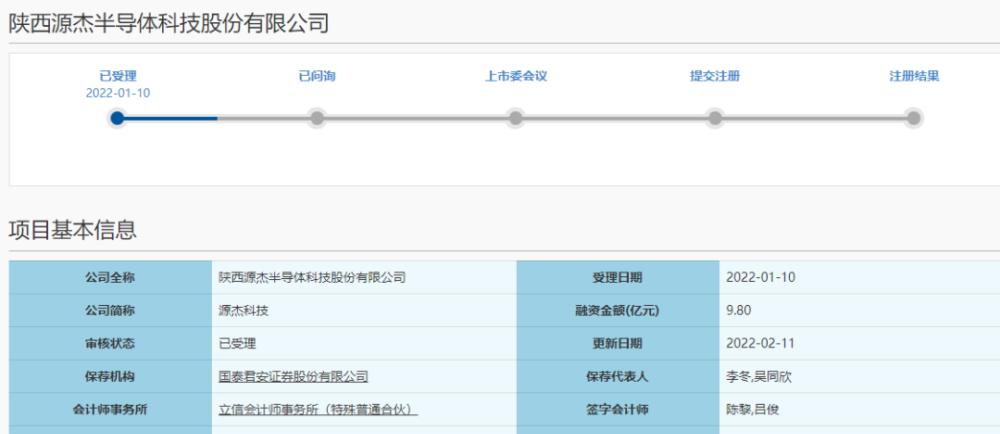The image size is (1000, 434).
Task: Click the 融资金额(亿元) header cell
Action: click(x=617, y=310)
